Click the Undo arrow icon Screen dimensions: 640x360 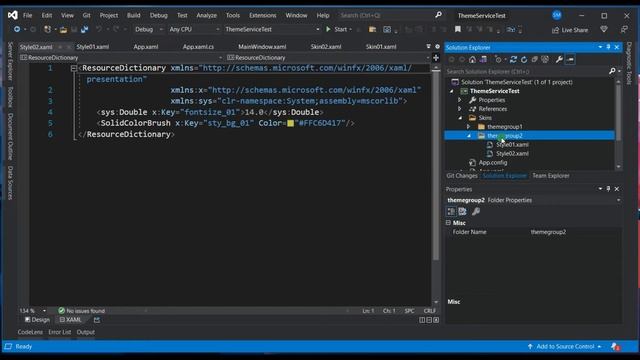pyautogui.click(x=99, y=29)
